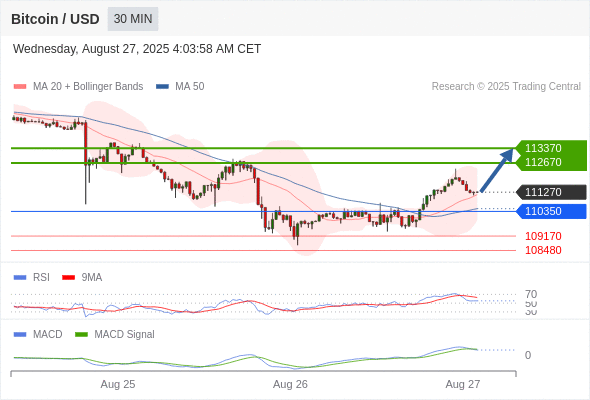Select the RSI legend marker

pyautogui.click(x=20, y=278)
